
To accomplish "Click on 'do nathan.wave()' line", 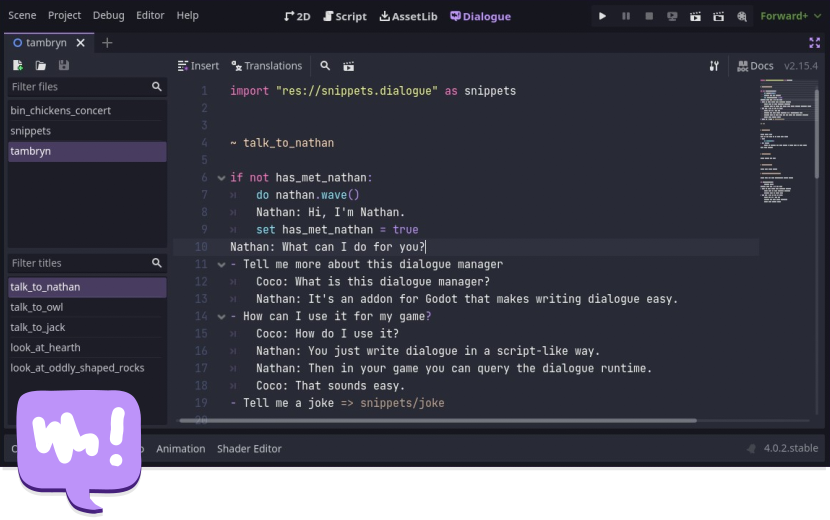I will [308, 195].
